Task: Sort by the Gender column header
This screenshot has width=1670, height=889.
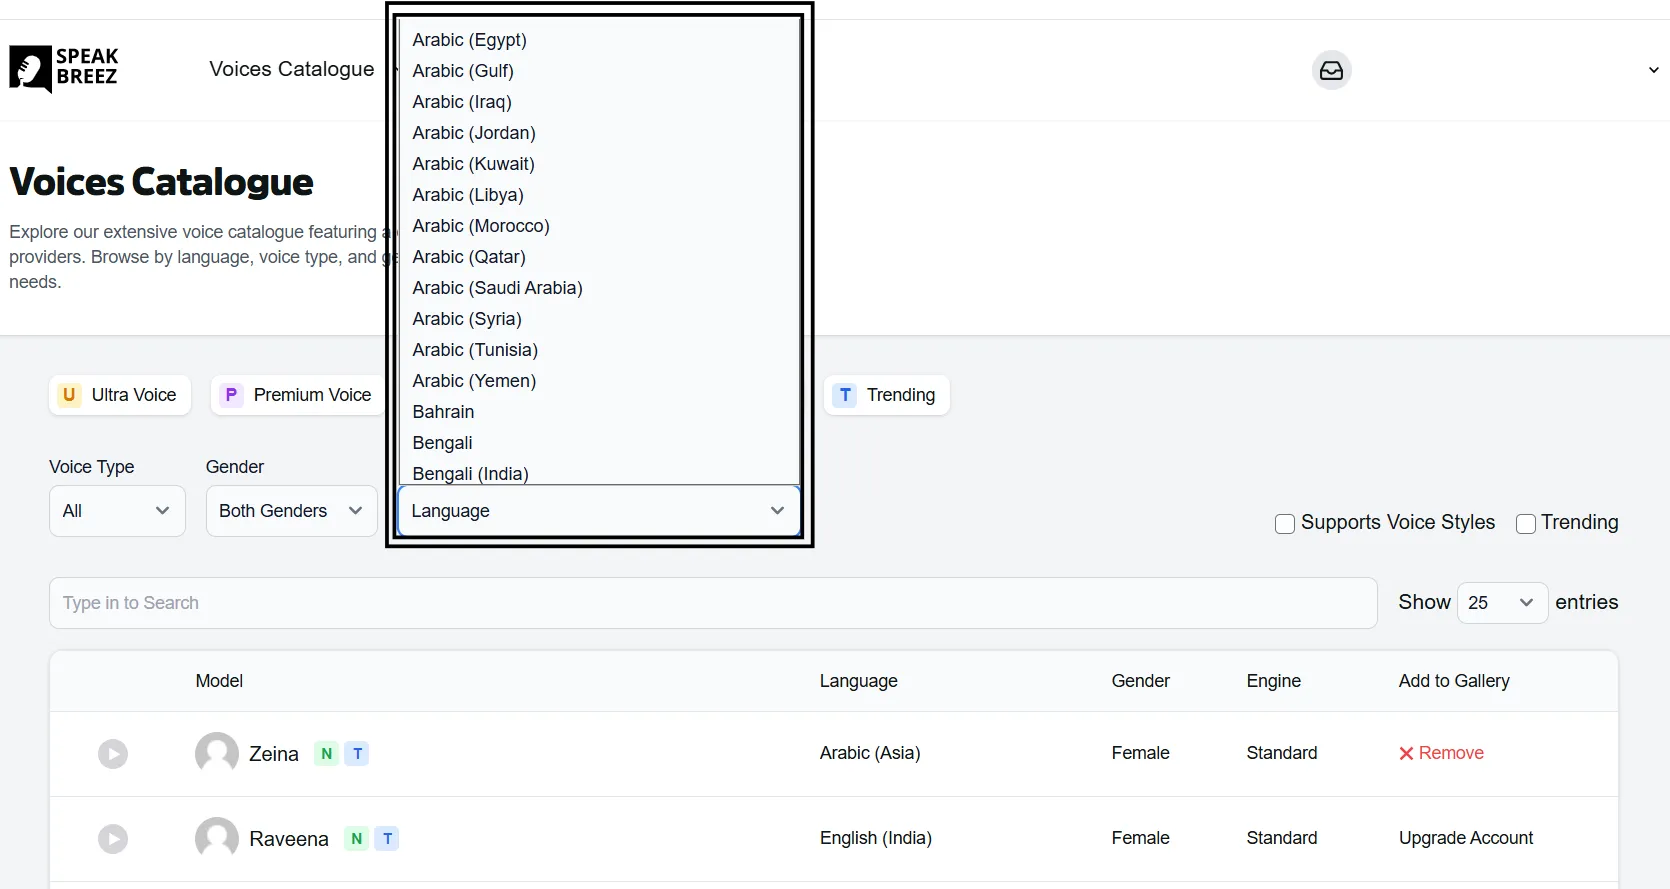Action: click(x=1141, y=681)
